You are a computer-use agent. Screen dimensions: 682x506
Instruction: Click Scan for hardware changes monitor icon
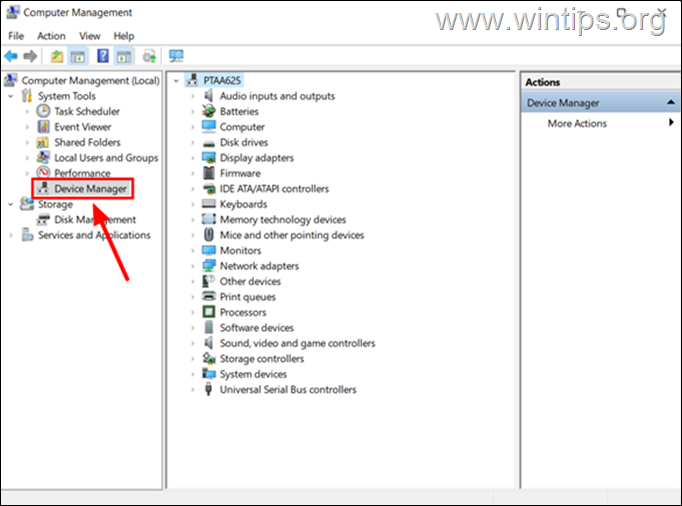(x=176, y=56)
